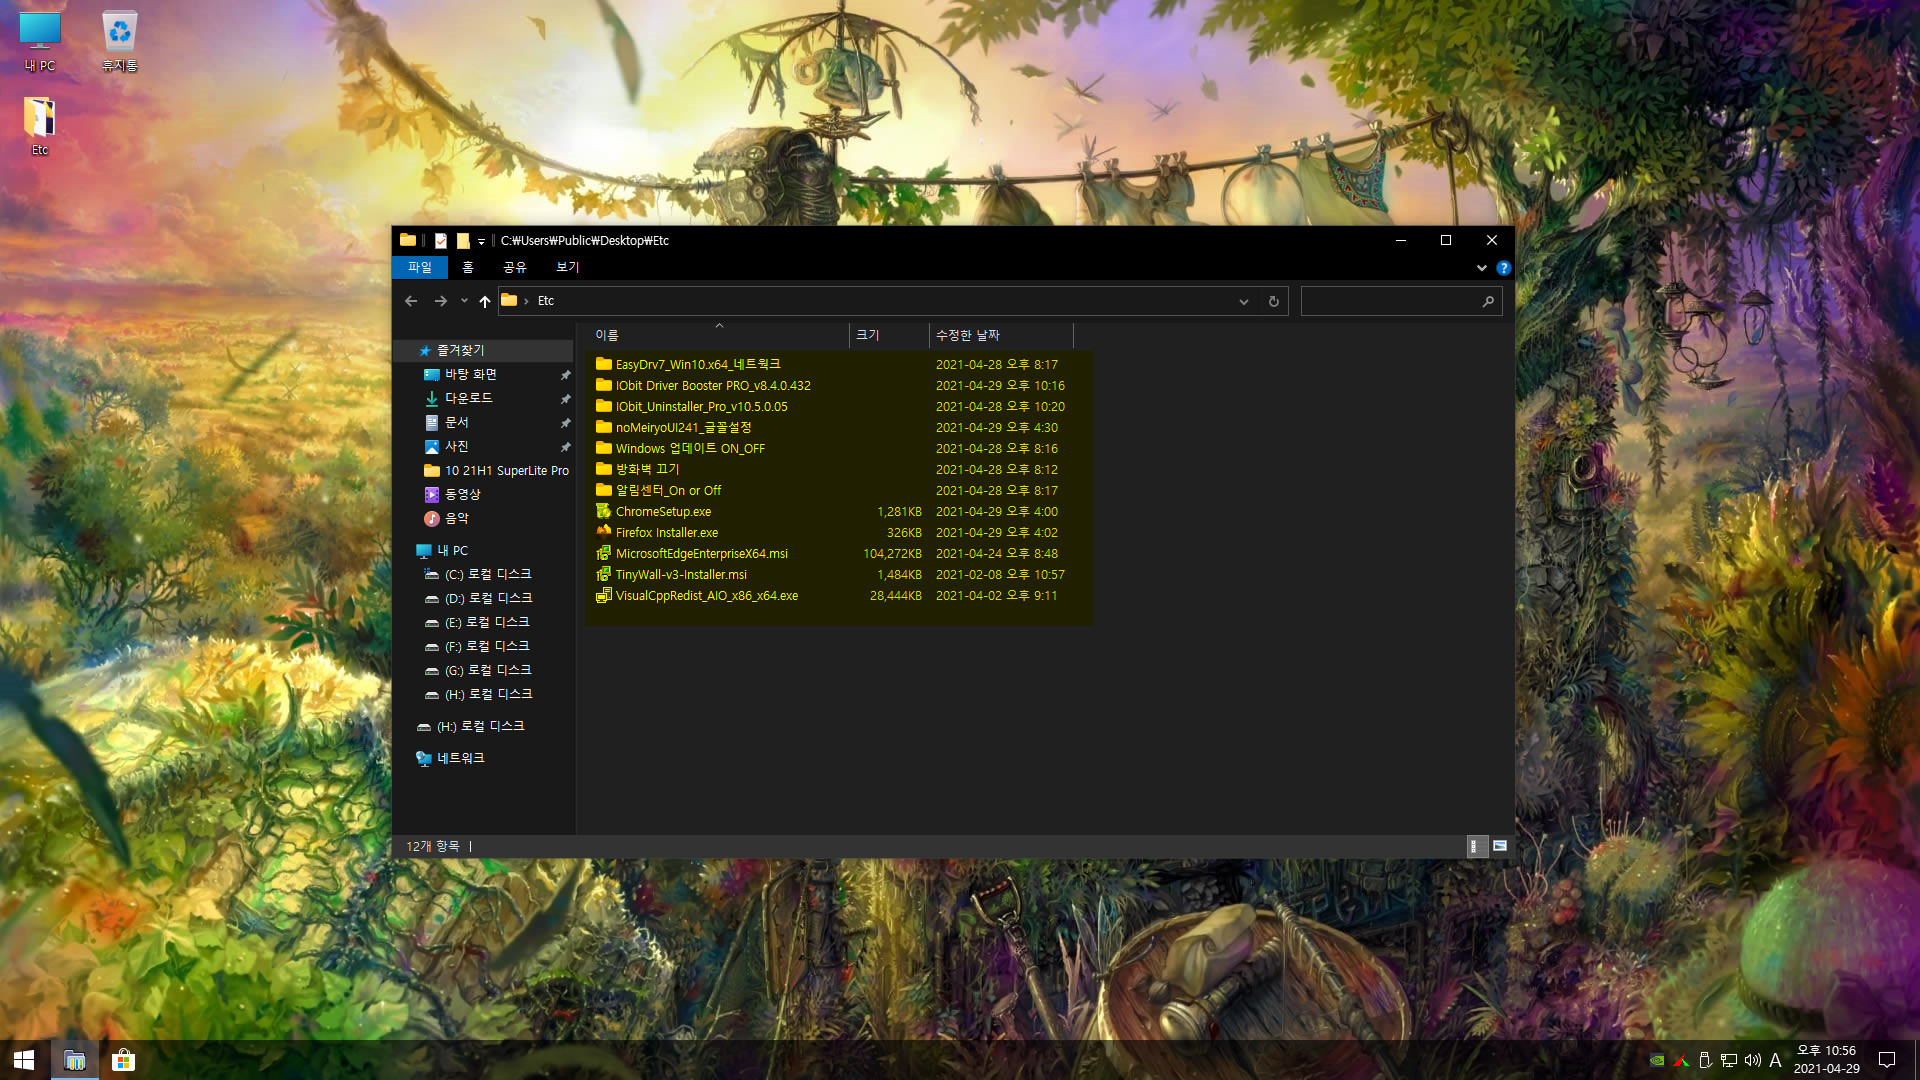Switch to large icons view layout
Viewport: 1920px width, 1080px height.
click(x=1500, y=846)
